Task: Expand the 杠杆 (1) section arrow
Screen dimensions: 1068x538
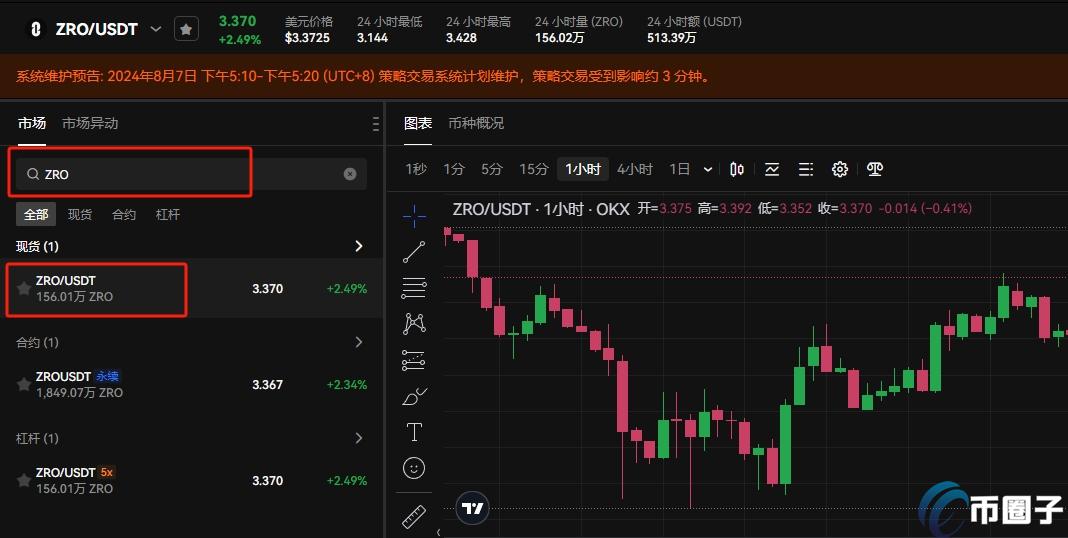Action: click(x=359, y=438)
